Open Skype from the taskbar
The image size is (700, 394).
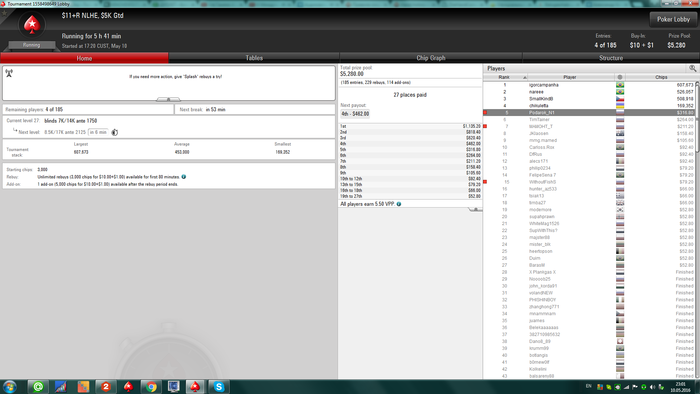(x=218, y=386)
